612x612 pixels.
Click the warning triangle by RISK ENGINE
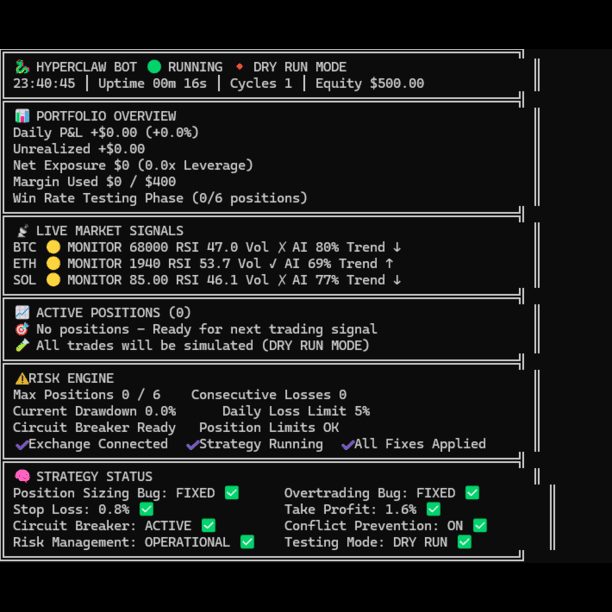tap(22, 378)
